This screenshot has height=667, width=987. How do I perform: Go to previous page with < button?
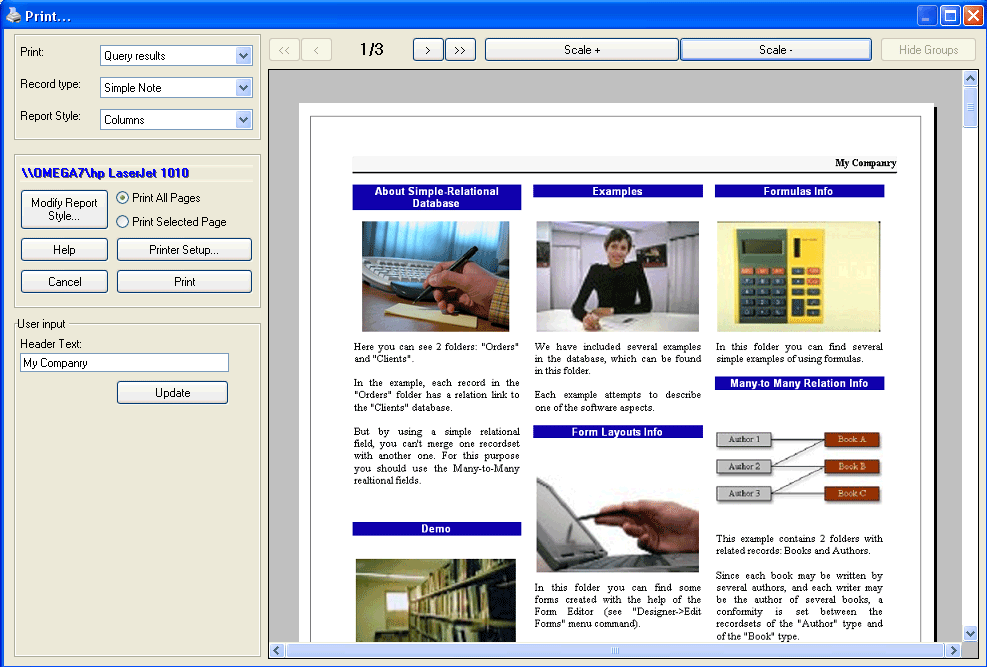316,50
